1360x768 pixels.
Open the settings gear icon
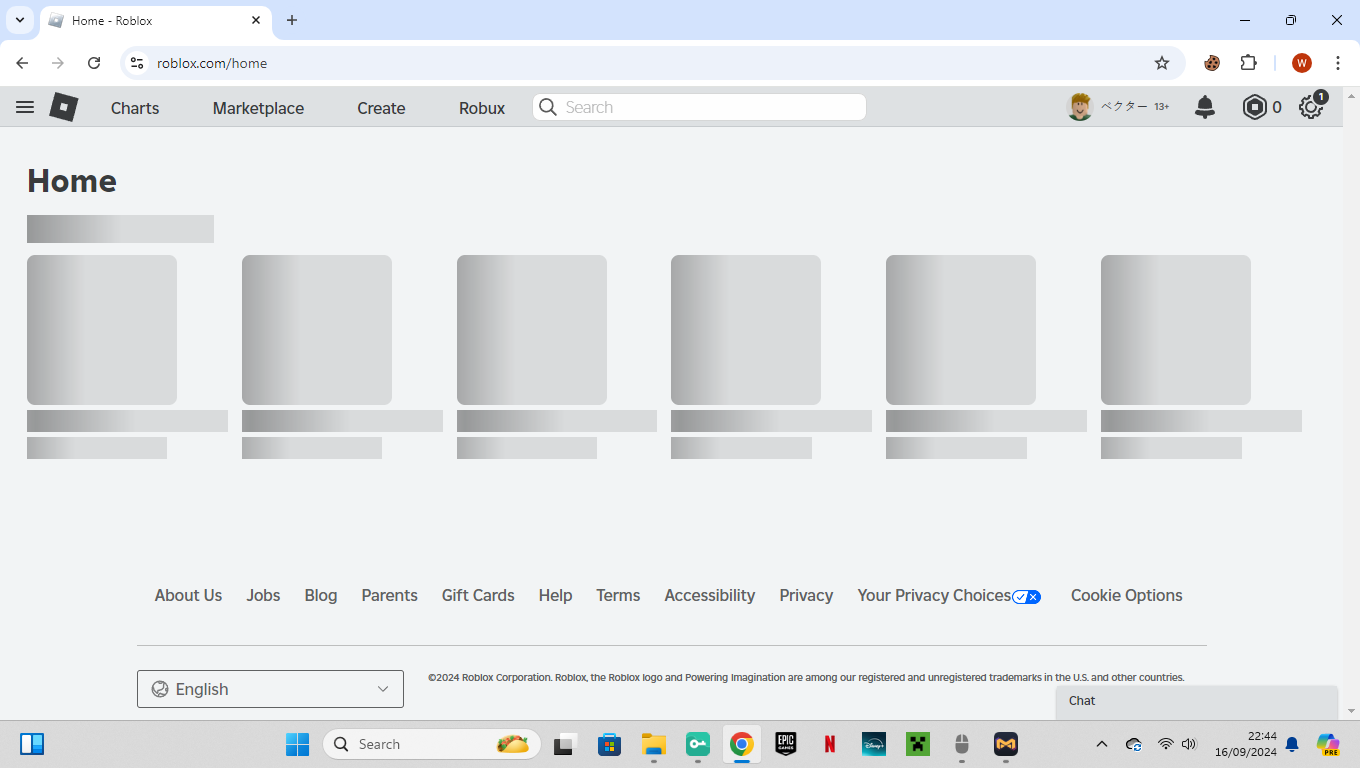point(1311,107)
